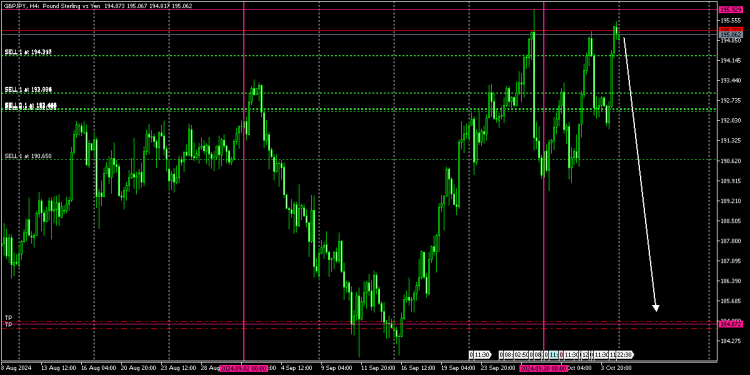Click the pink 184.872 price tag
The width and height of the screenshot is (750, 375).
tap(730, 324)
